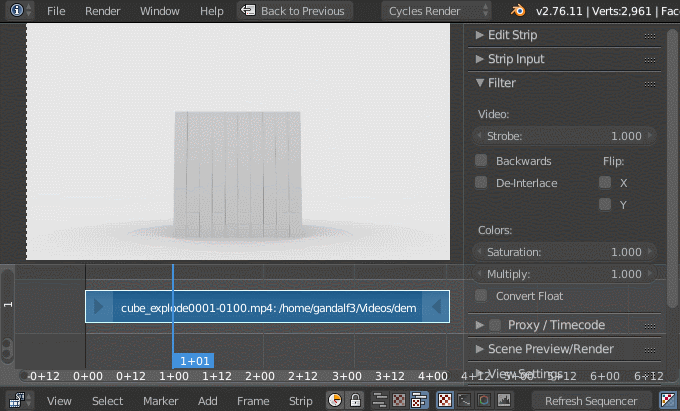This screenshot has height=411, width=680.
Task: Click the 1+01 current frame marker
Action: (193, 361)
